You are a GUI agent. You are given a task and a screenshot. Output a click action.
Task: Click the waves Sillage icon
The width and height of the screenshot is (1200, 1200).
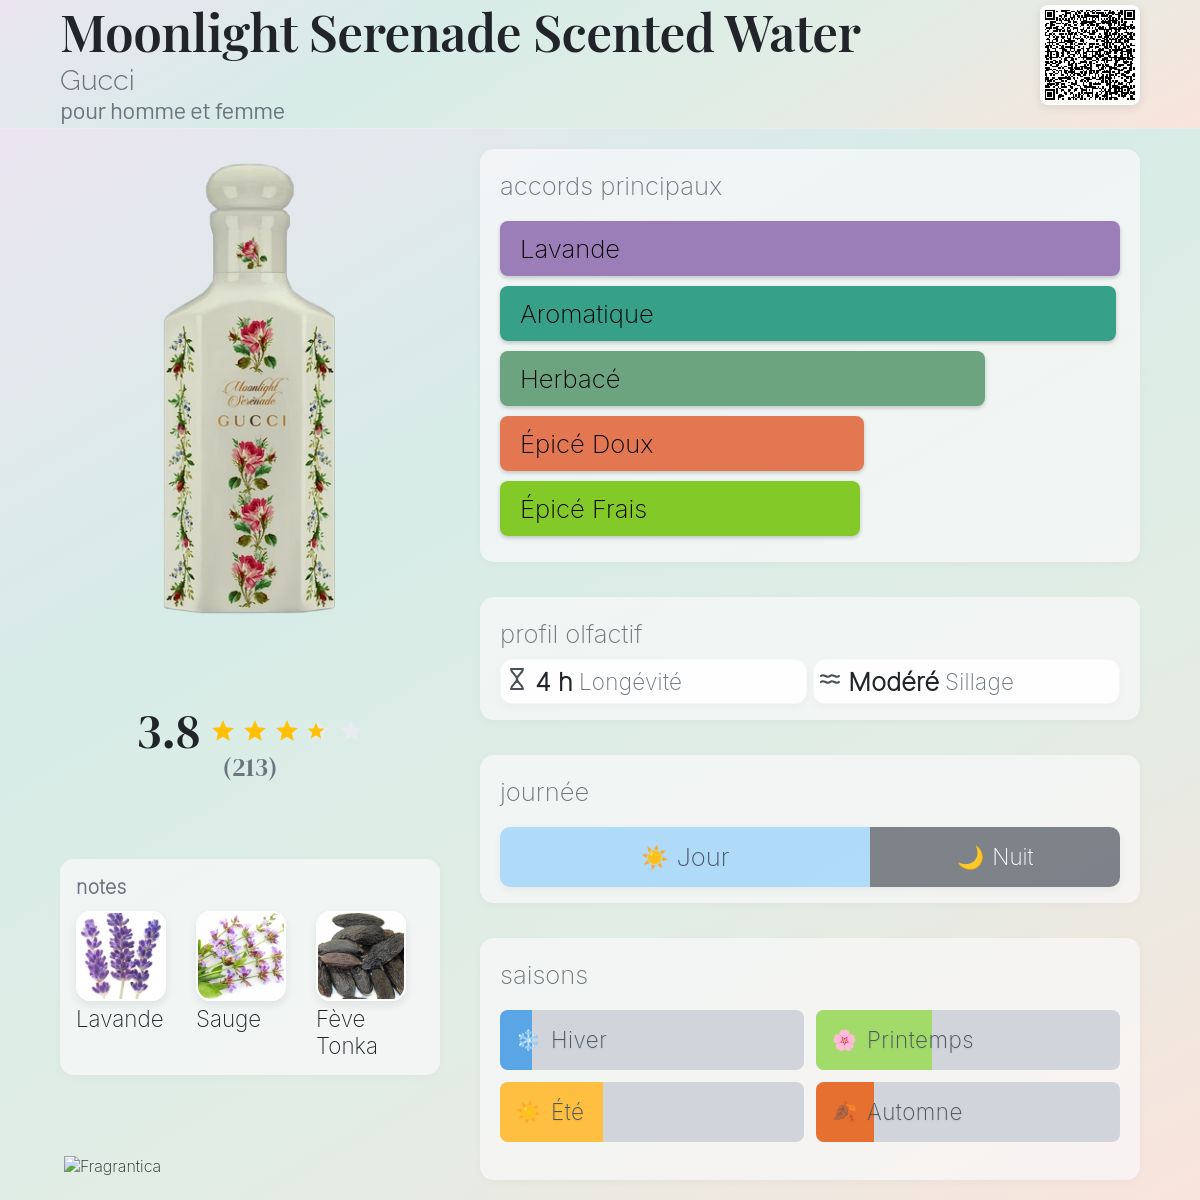(x=828, y=682)
